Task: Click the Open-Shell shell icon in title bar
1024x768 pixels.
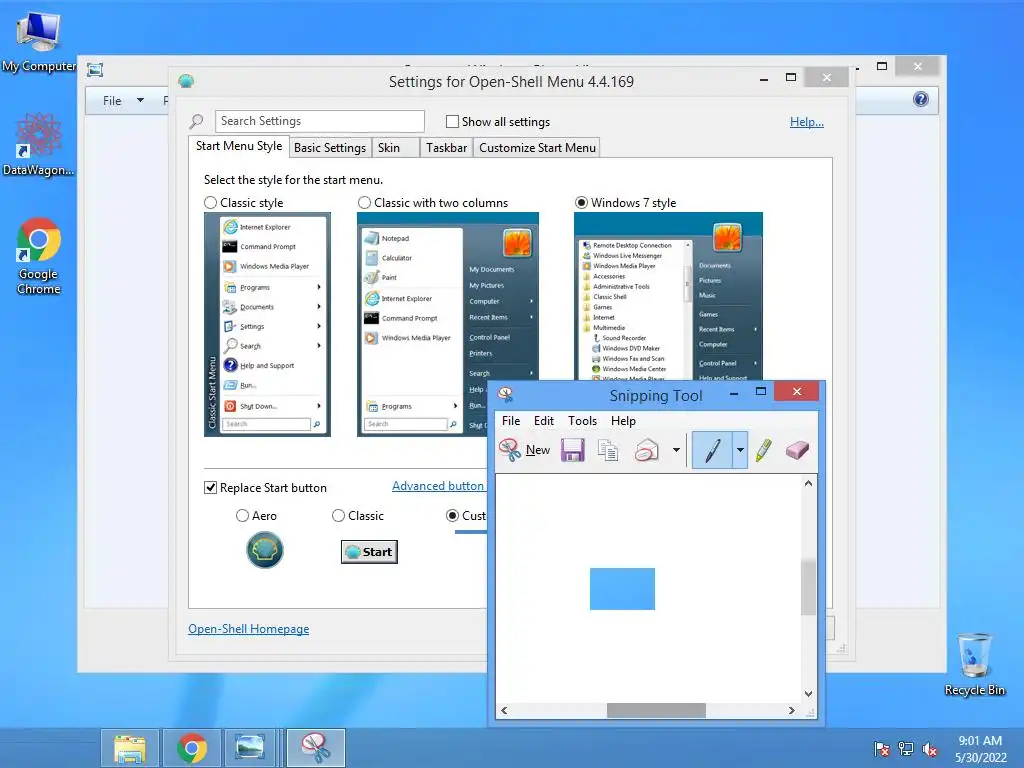Action: (x=186, y=81)
